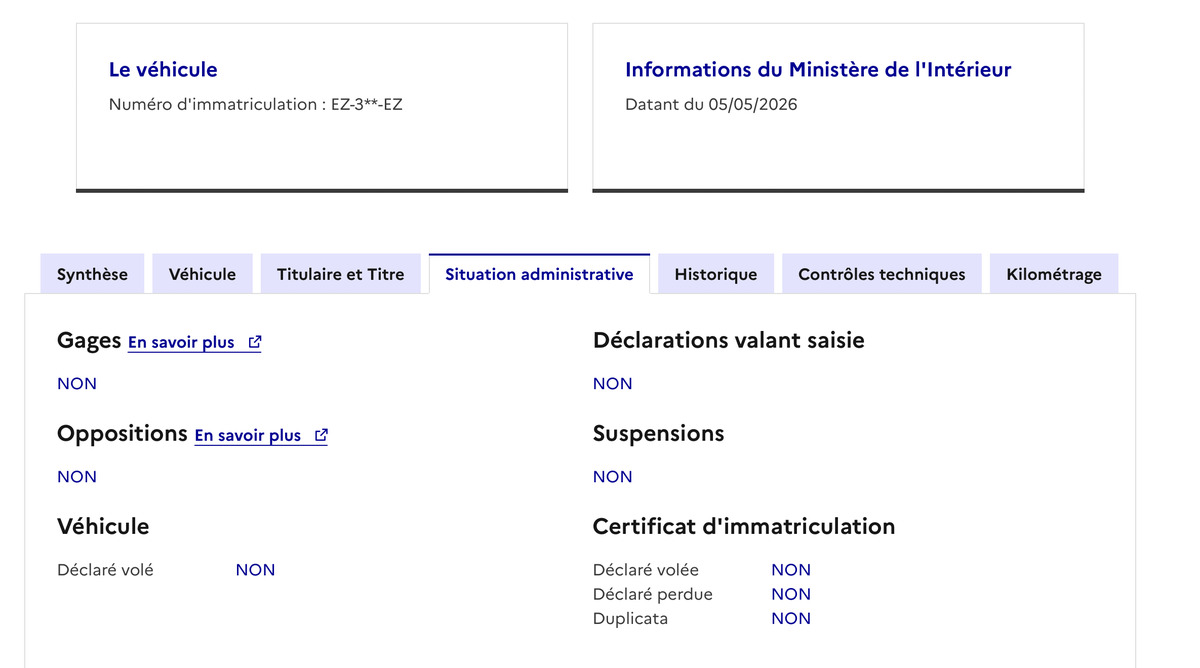The height and width of the screenshot is (668, 1200).
Task: Click the NON value beside Déclaré volée
Action: click(x=791, y=570)
